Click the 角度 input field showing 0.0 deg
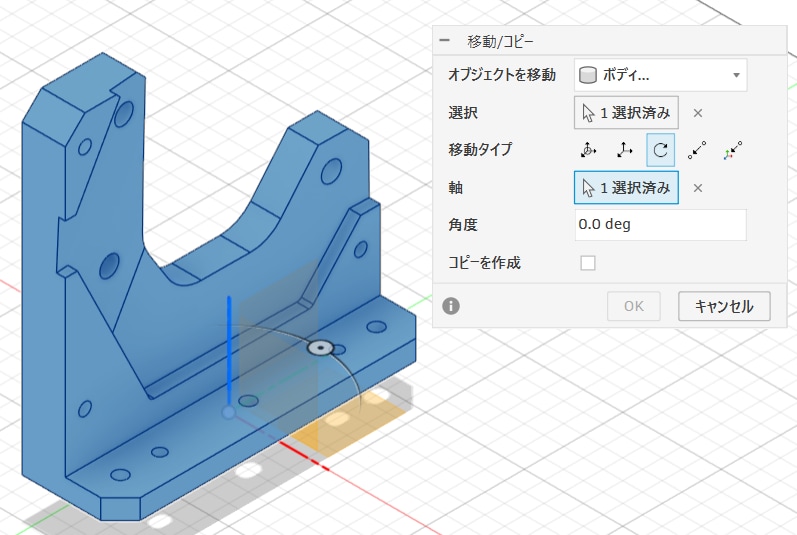797x535 pixels. click(660, 225)
